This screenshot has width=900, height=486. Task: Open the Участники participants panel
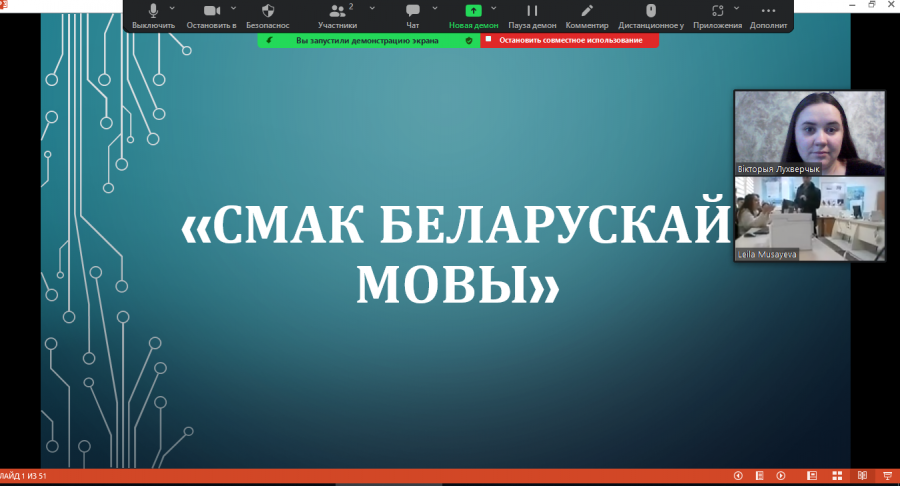[338, 16]
